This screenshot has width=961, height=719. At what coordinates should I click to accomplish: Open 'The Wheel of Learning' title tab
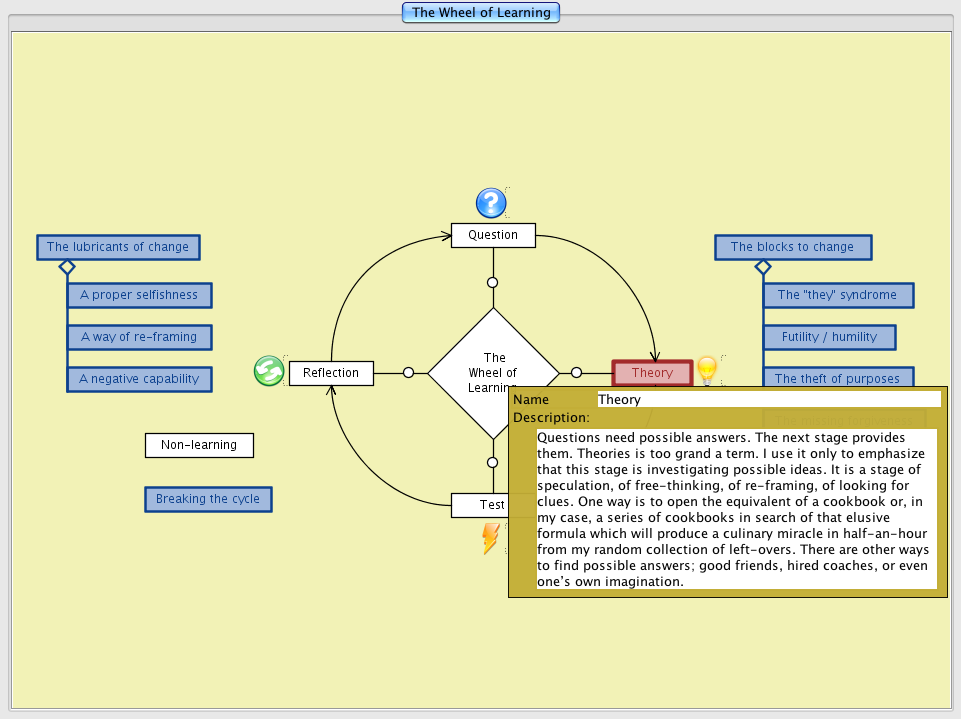[x=481, y=13]
